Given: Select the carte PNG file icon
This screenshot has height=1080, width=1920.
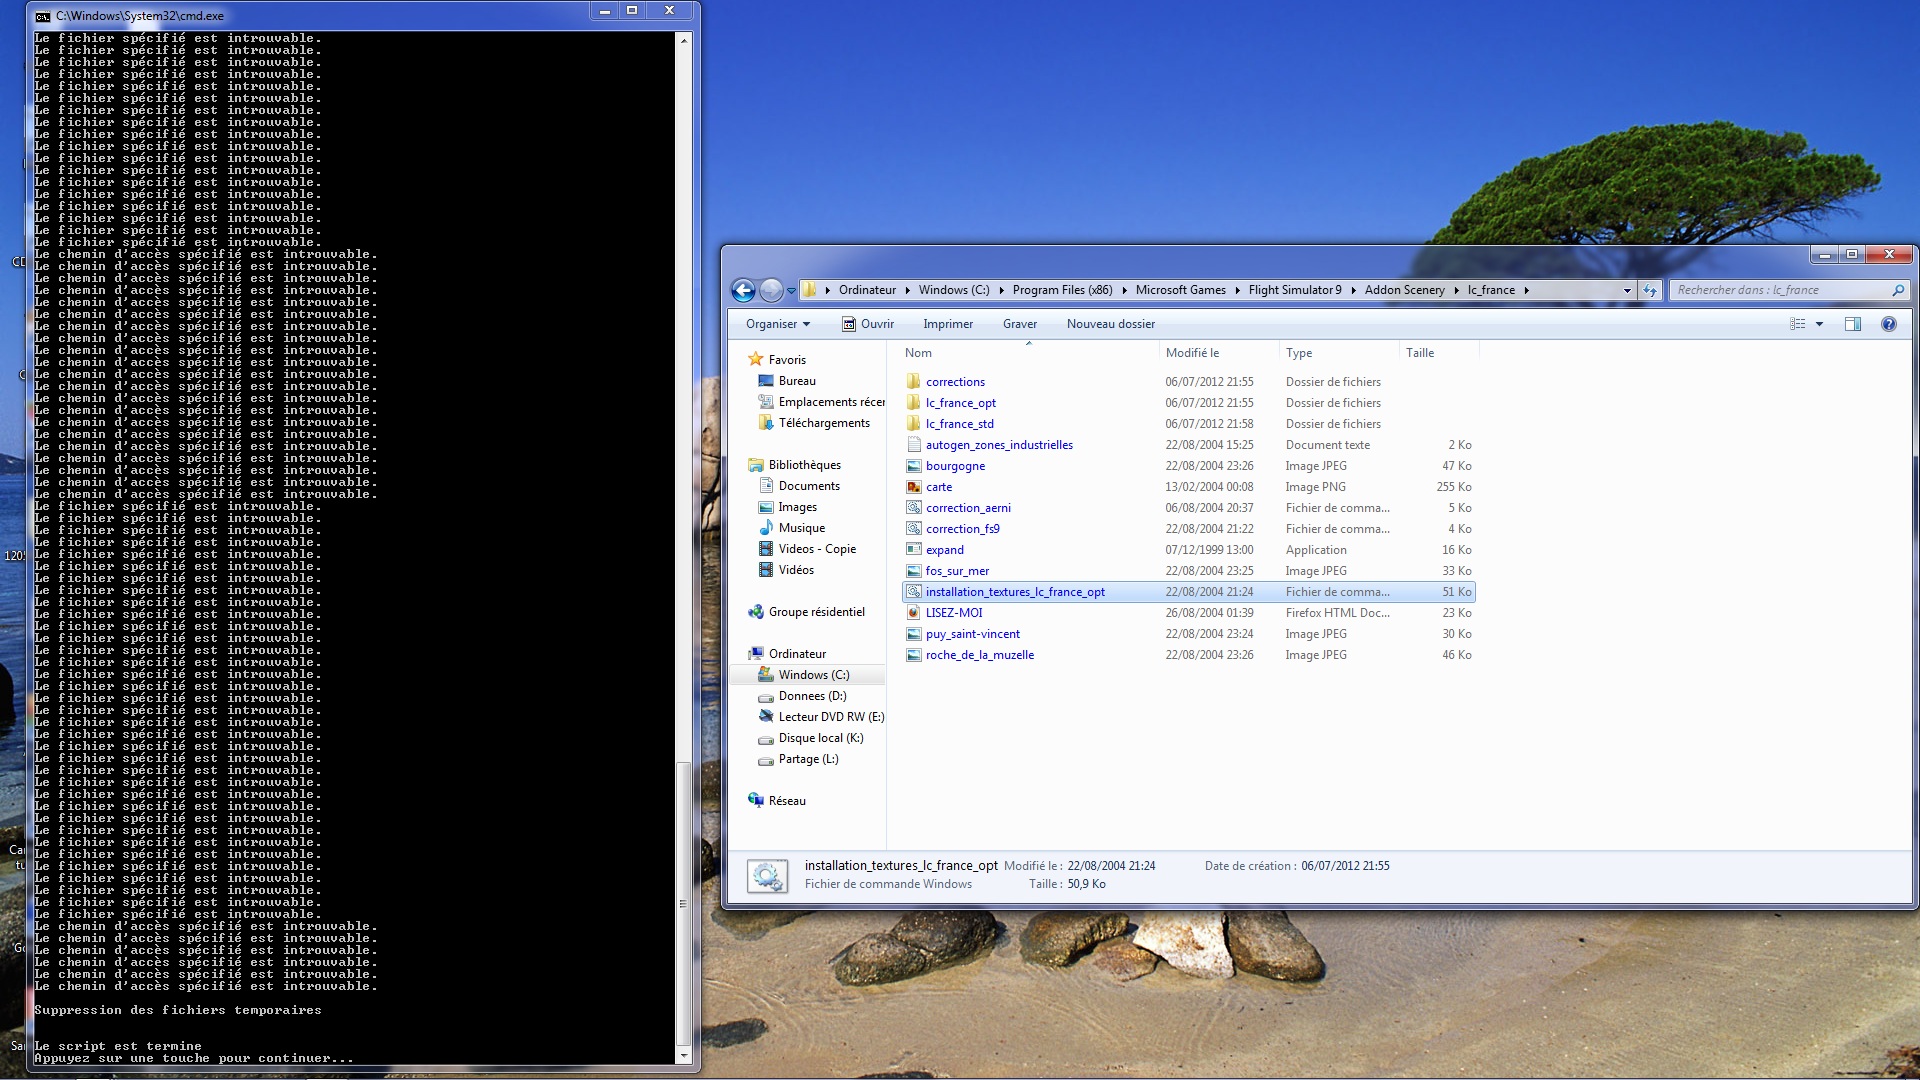Looking at the screenshot, I should [913, 487].
